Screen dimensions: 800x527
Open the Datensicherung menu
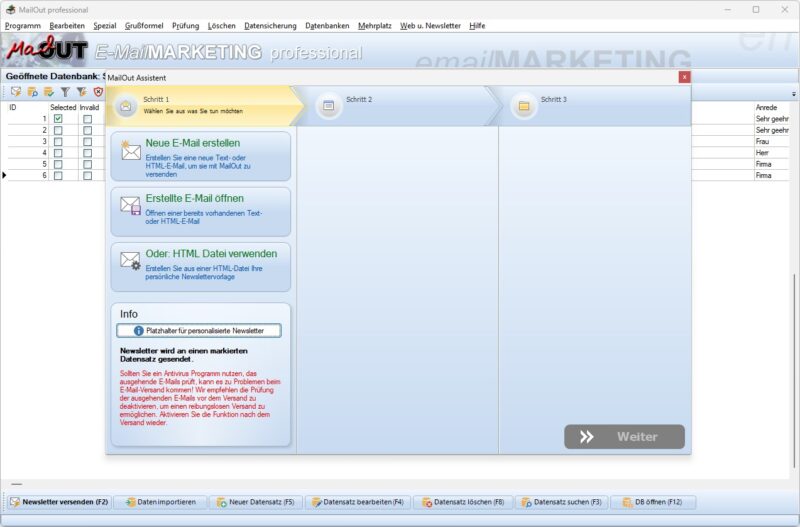pyautogui.click(x=270, y=26)
